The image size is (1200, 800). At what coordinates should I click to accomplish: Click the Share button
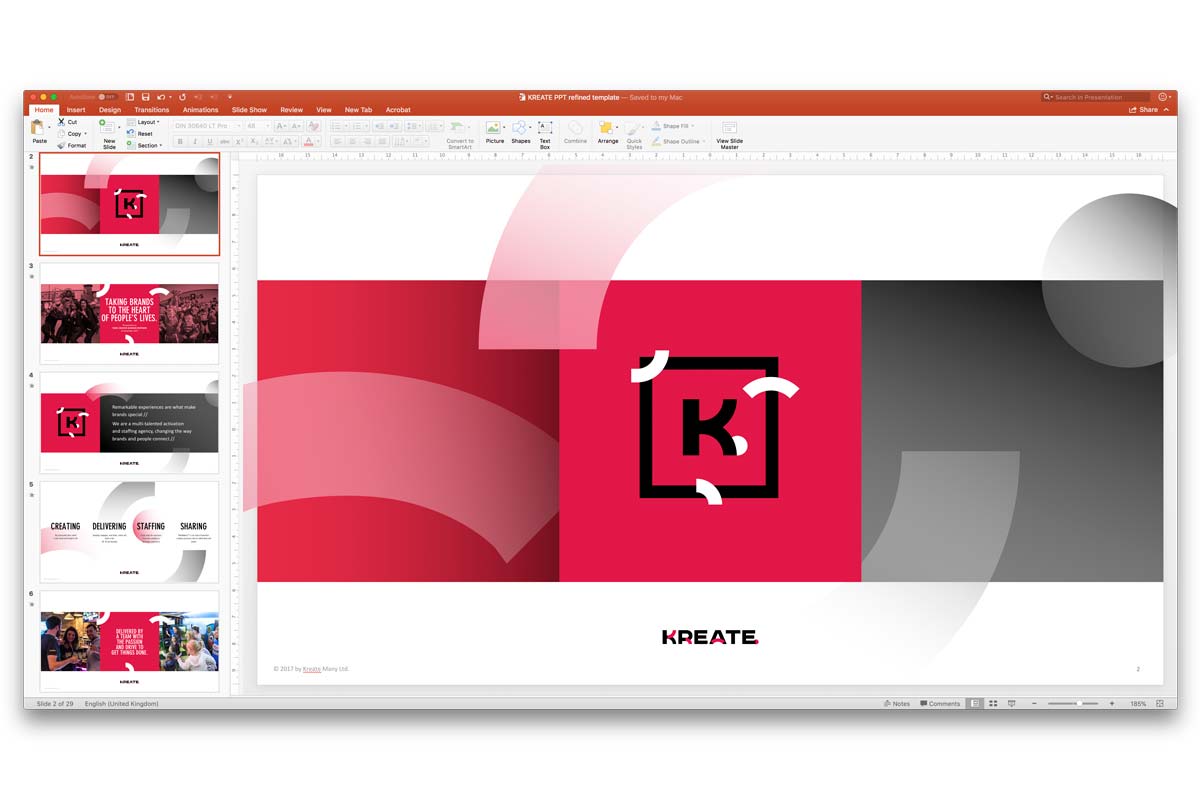(x=1143, y=110)
